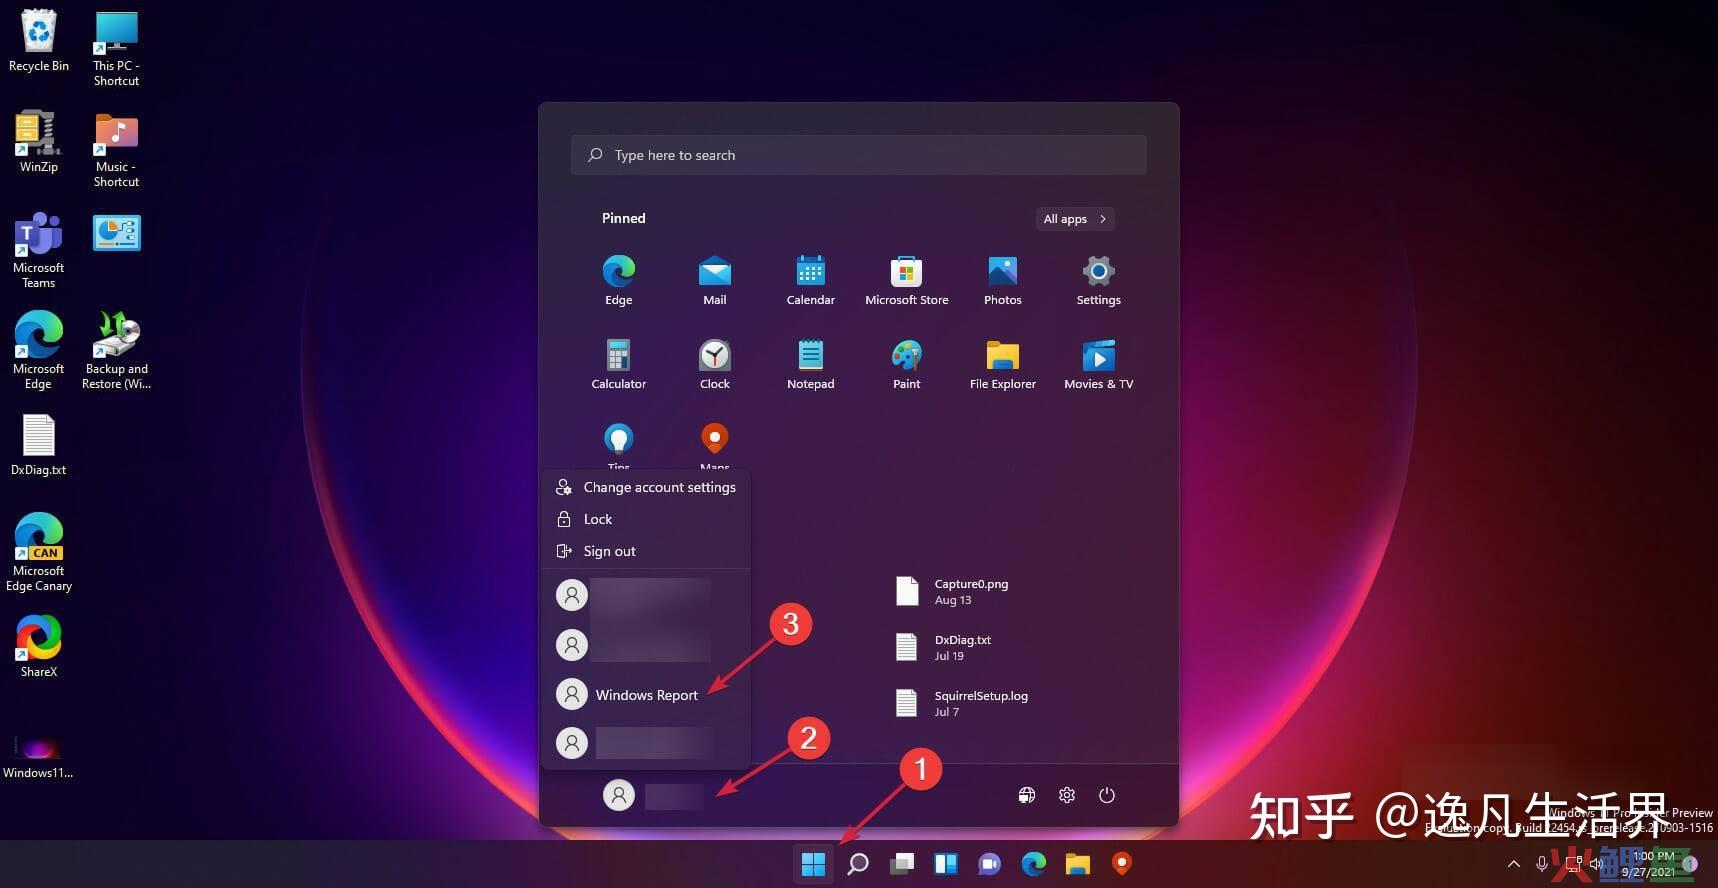Open the Calendar pinned app

pos(810,280)
